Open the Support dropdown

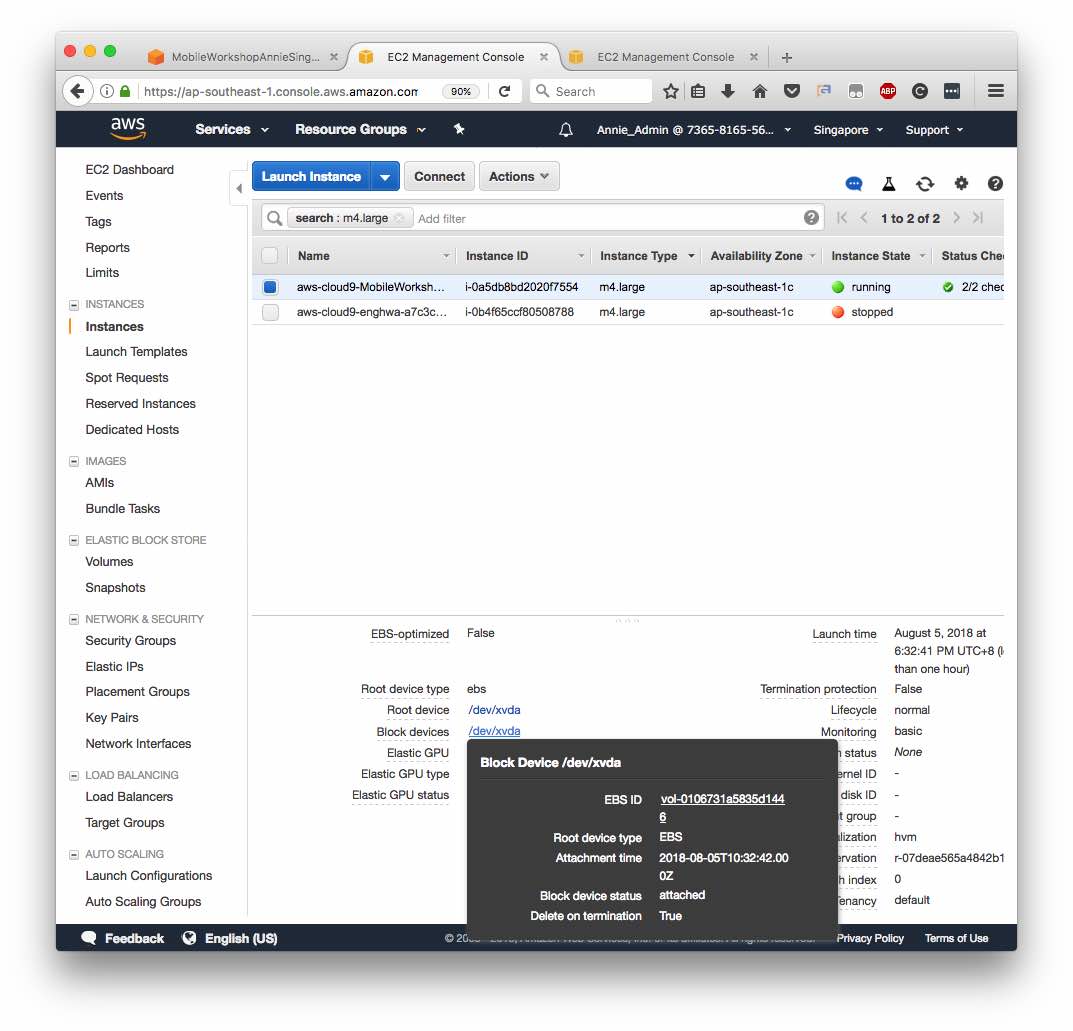tap(934, 130)
